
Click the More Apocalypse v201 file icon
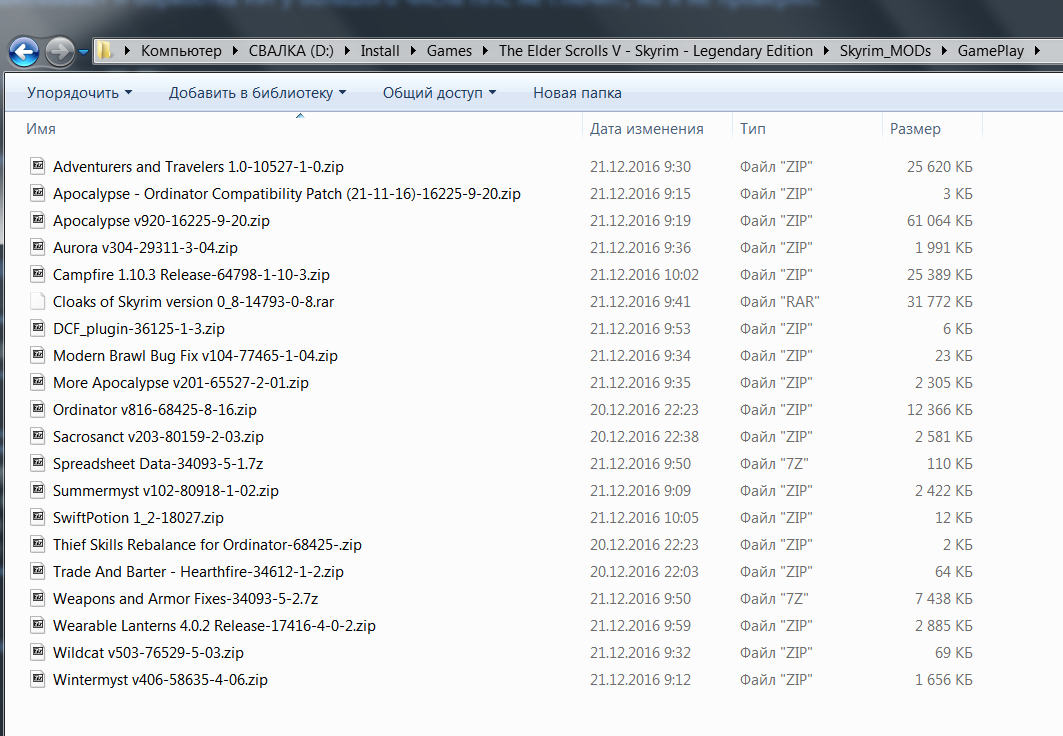click(38, 382)
